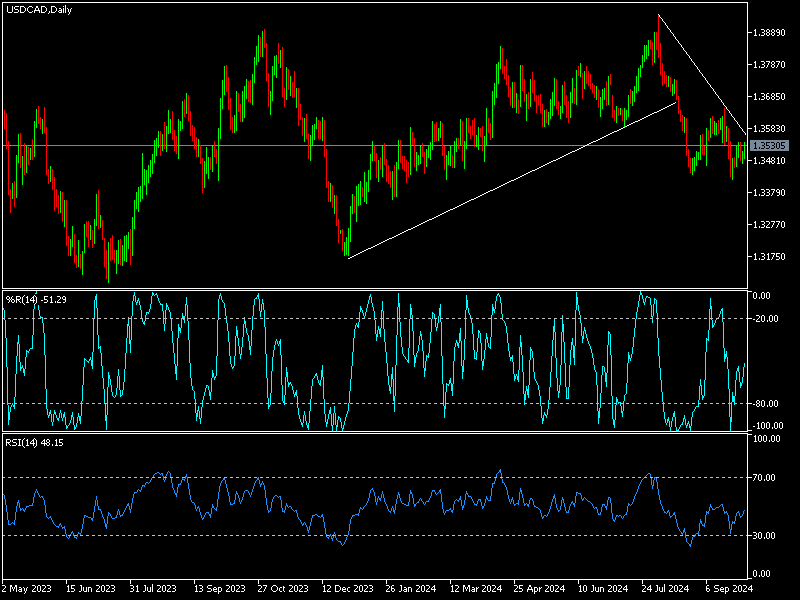
Task: Click the %R -20.00 level label
Action: [x=766, y=318]
